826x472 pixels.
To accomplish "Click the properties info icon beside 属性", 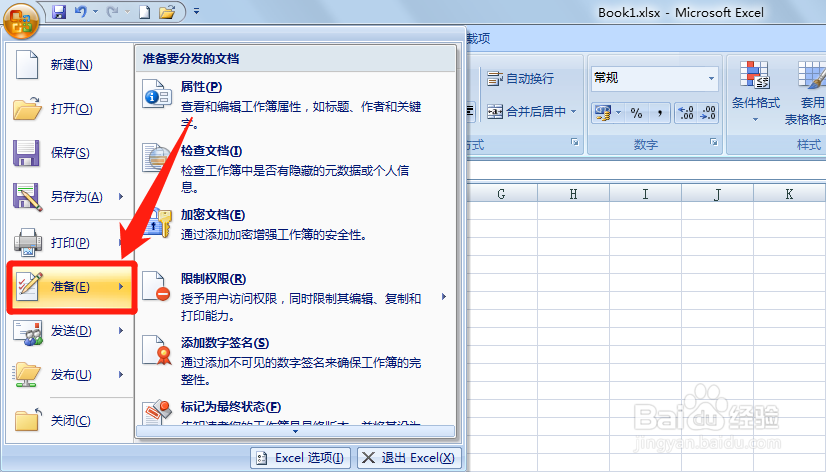I will click(x=157, y=94).
